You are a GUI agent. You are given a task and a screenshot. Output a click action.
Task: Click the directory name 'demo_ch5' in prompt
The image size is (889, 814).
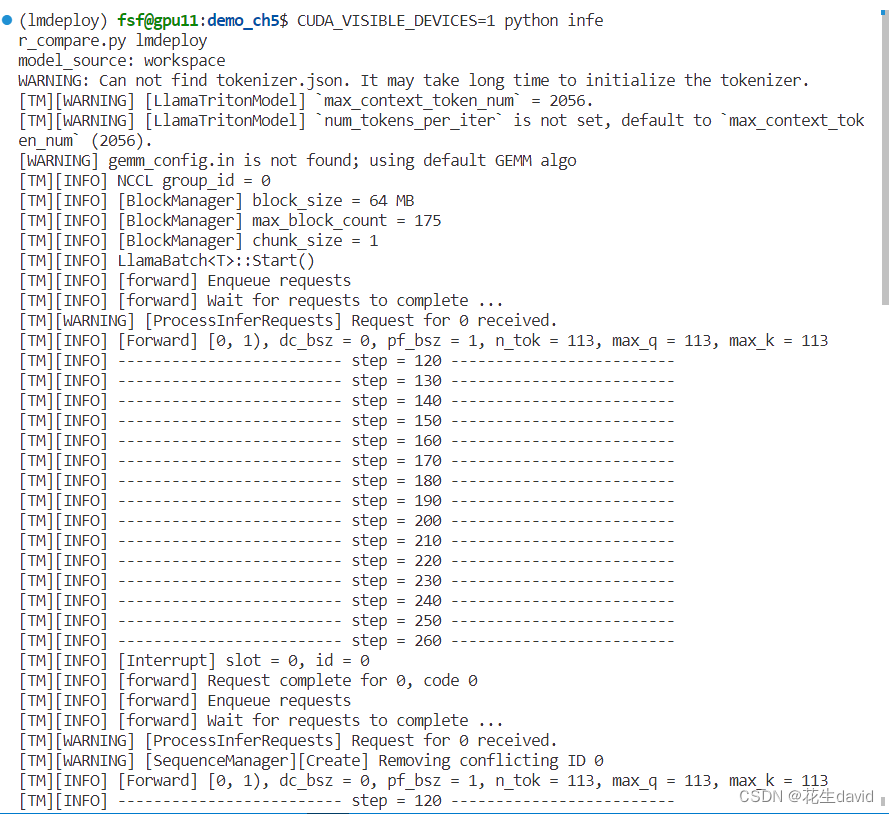(243, 20)
